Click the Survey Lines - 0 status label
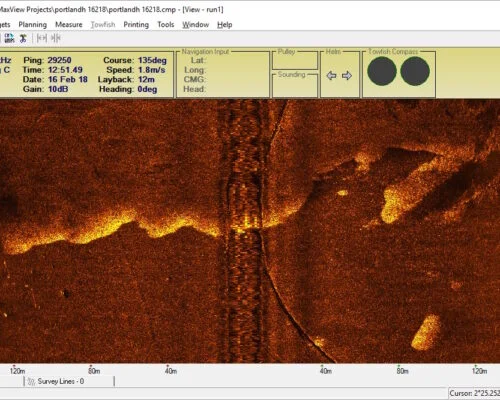Image resolution: width=500 pixels, height=400 pixels. tap(61, 381)
